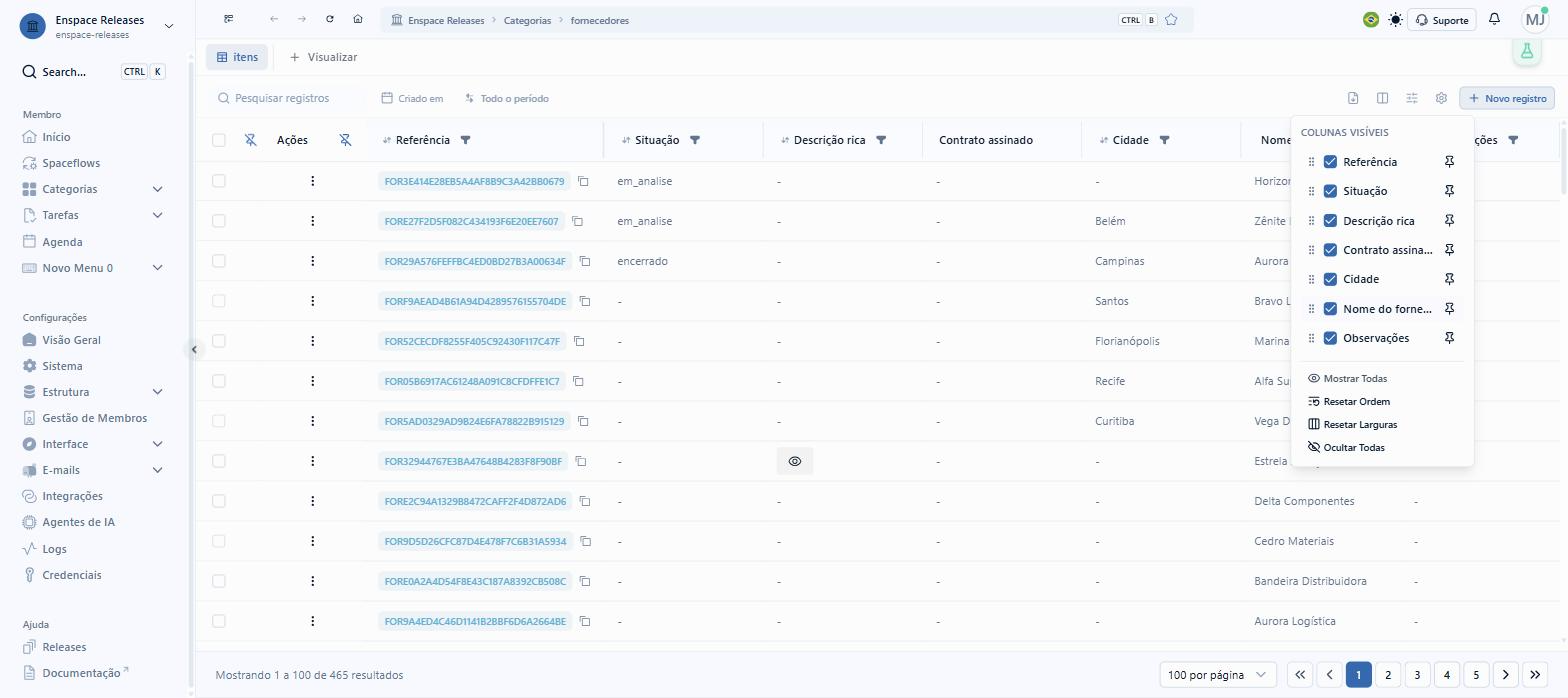This screenshot has height=698, width=1568.
Task: Open the green lab flask icon
Action: [1526, 51]
